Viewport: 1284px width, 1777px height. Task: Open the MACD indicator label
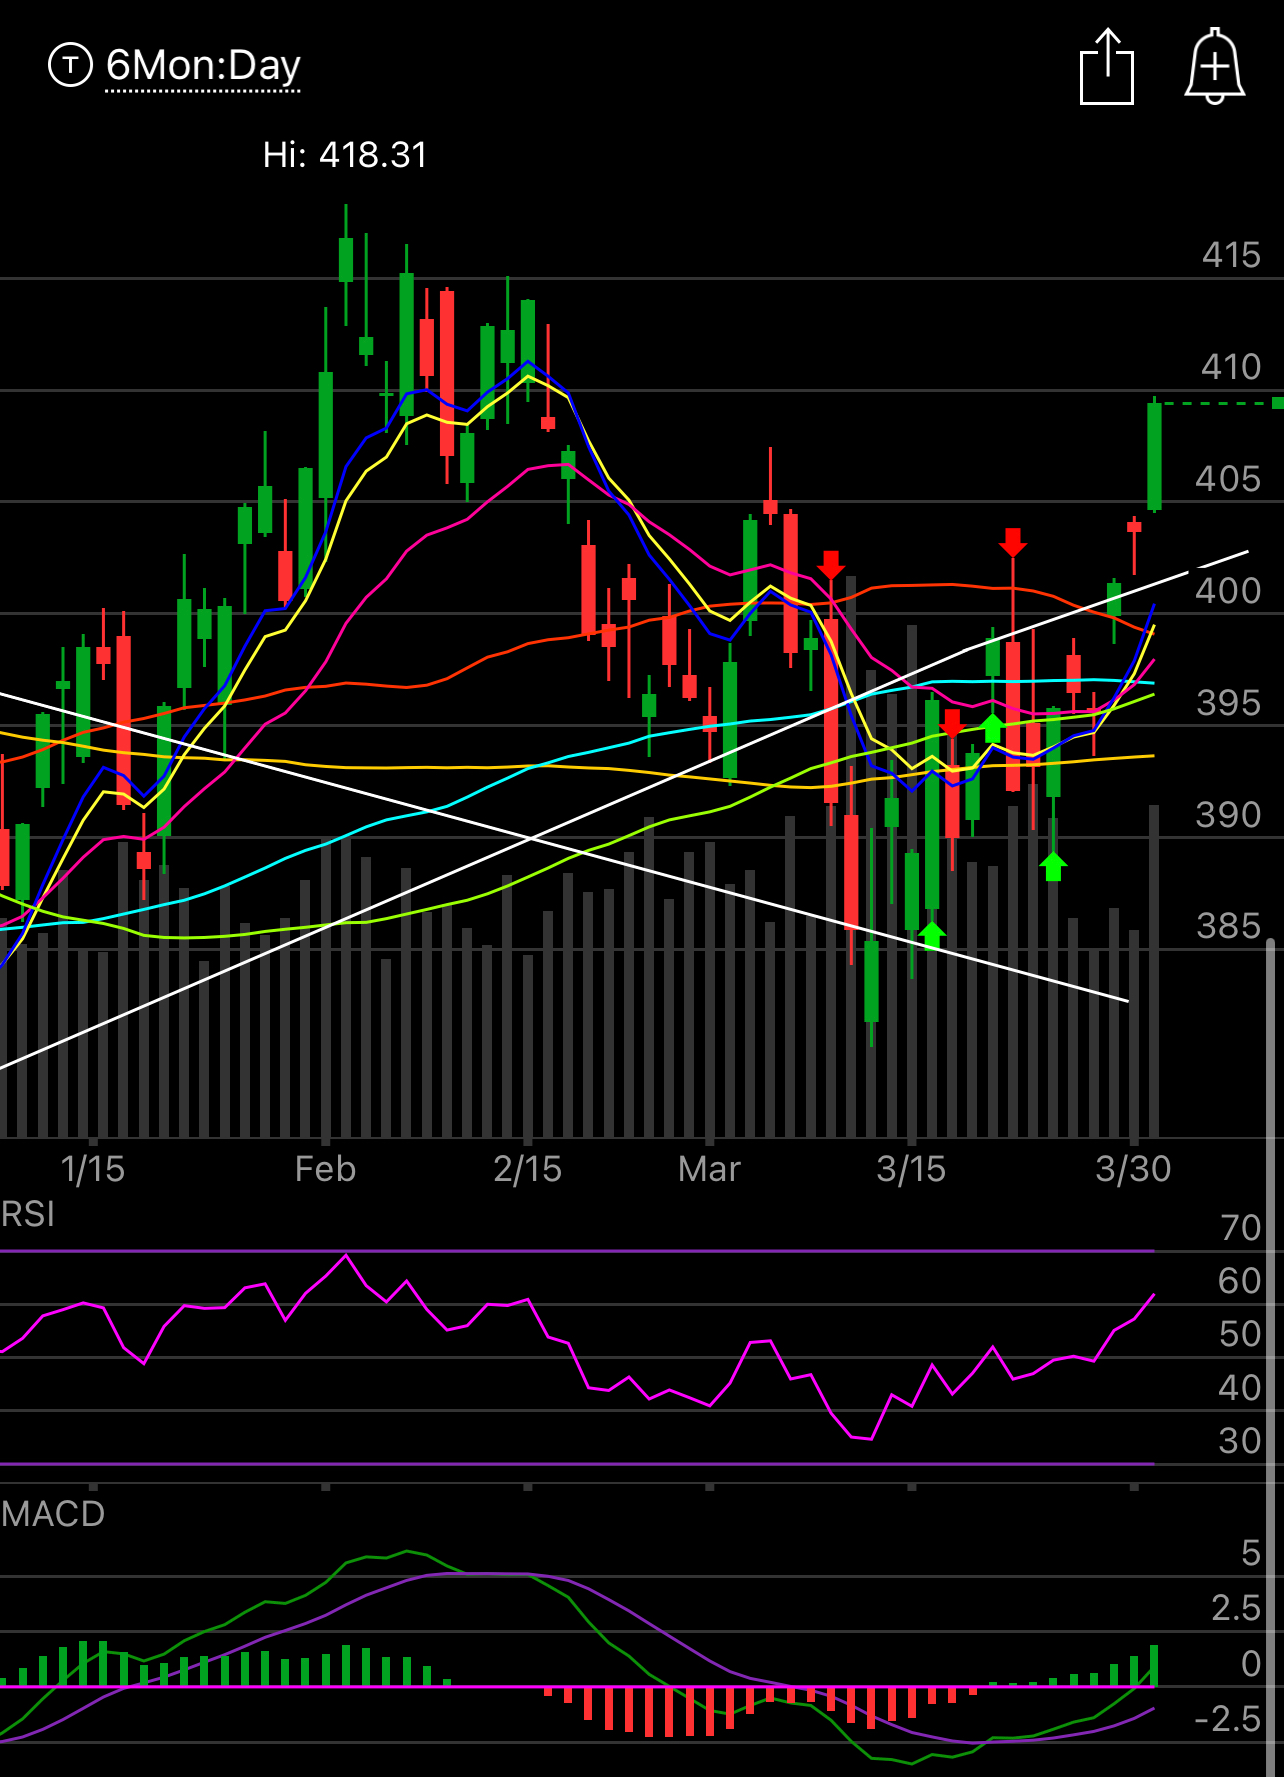click(53, 1514)
